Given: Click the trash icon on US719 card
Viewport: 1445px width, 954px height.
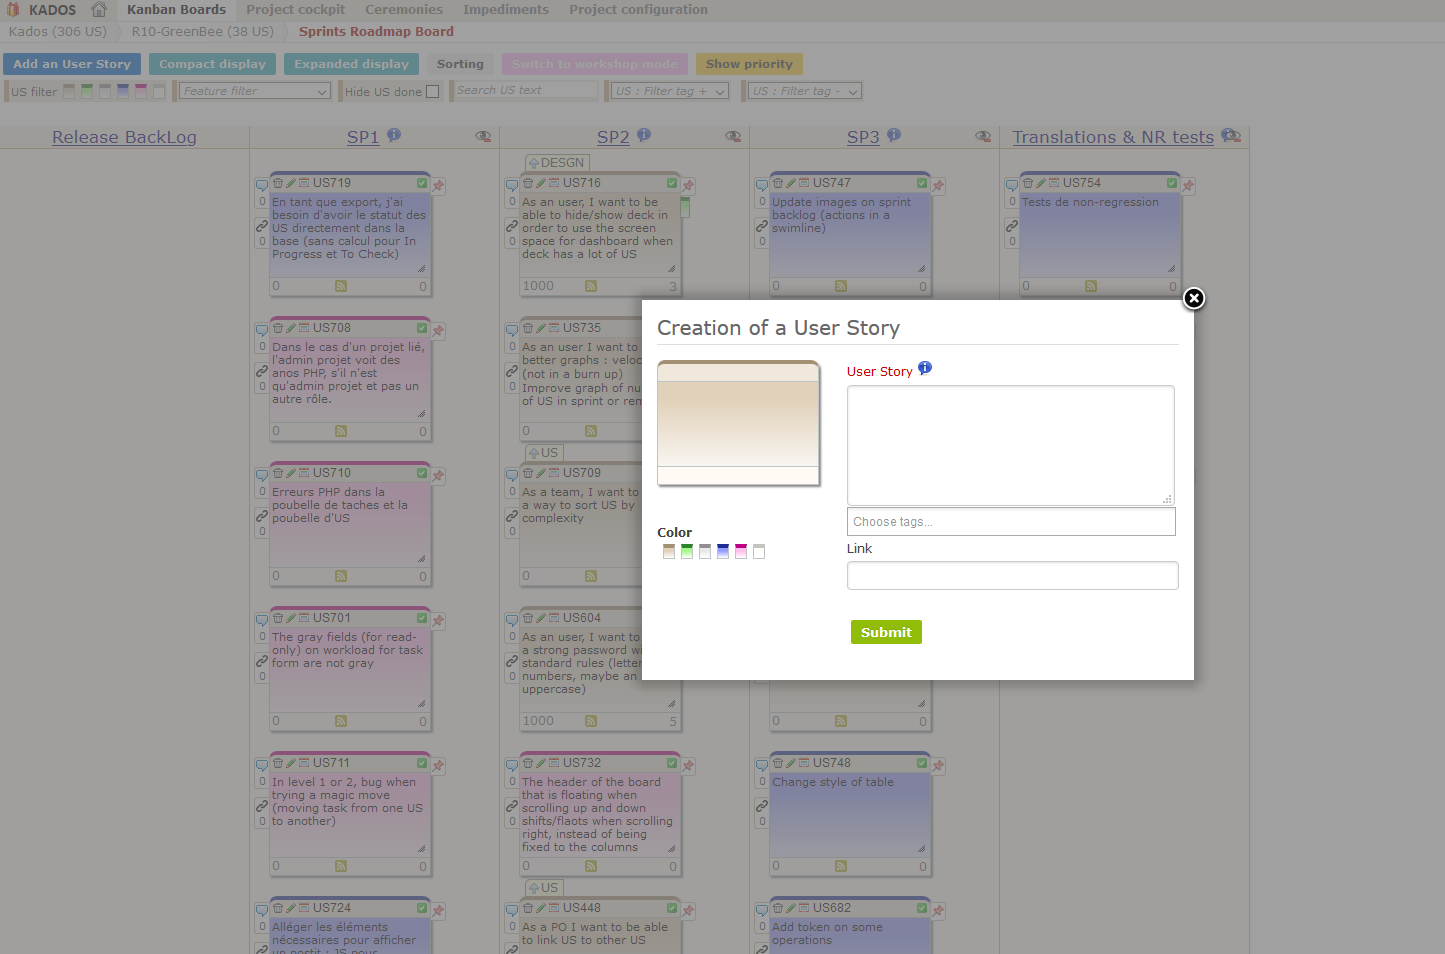Looking at the screenshot, I should (x=278, y=183).
